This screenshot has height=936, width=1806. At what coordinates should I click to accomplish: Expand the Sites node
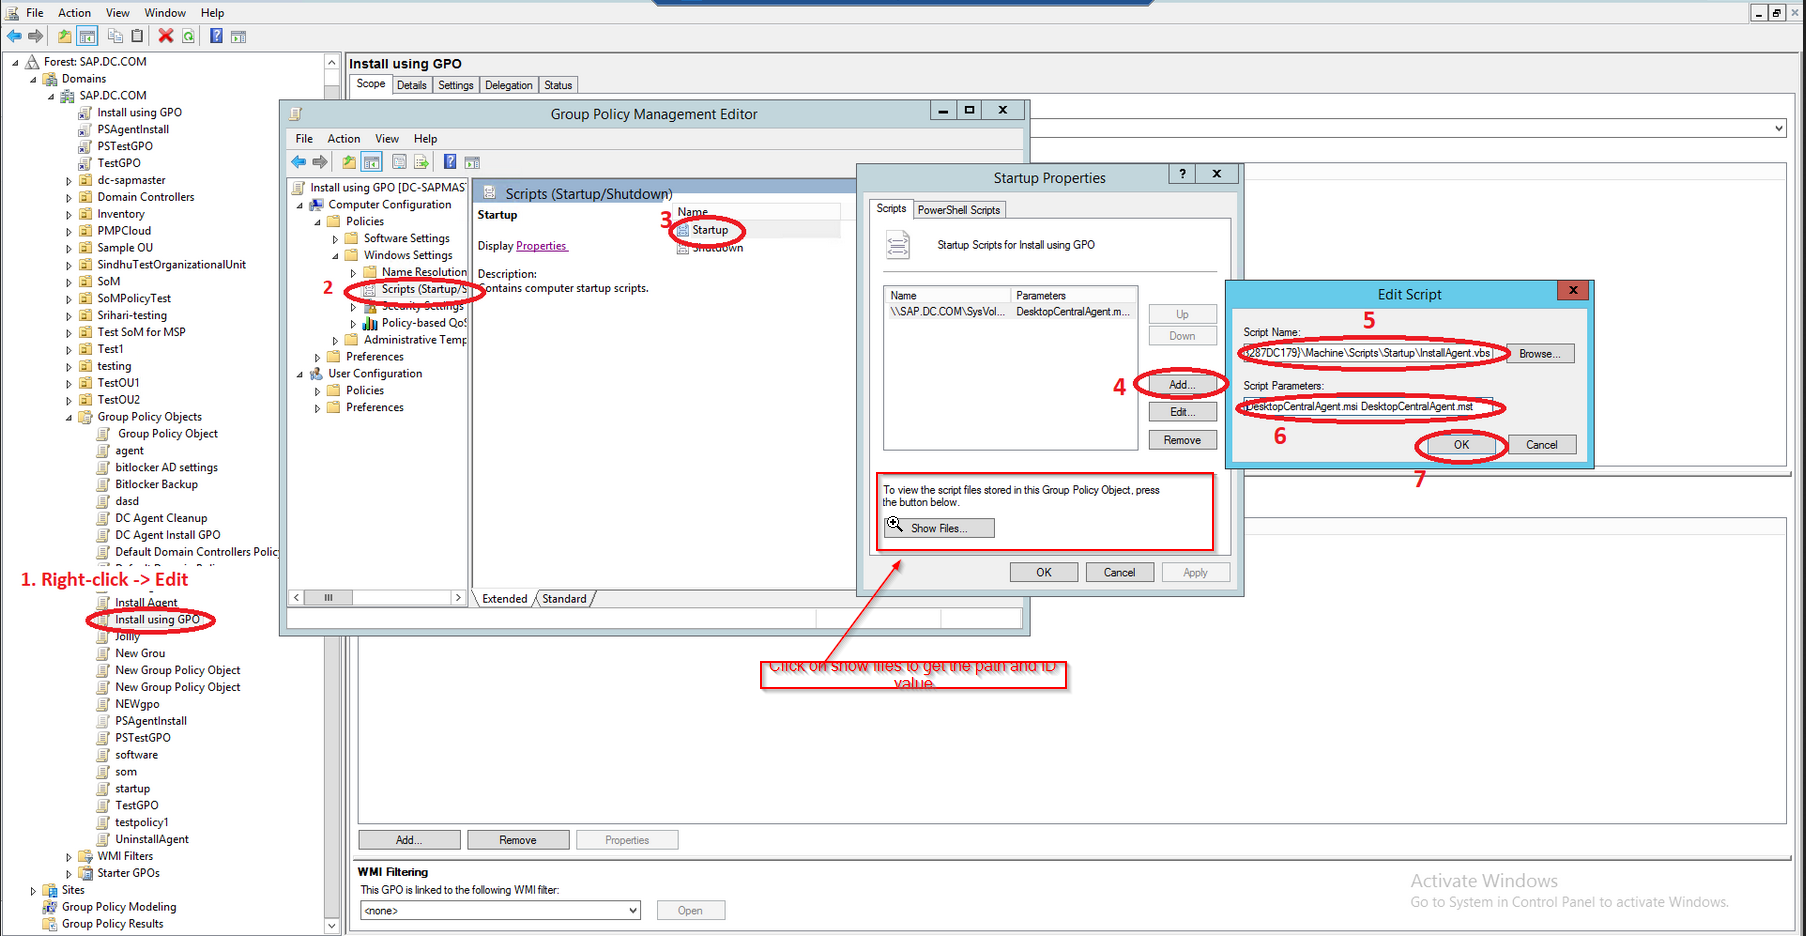(33, 891)
